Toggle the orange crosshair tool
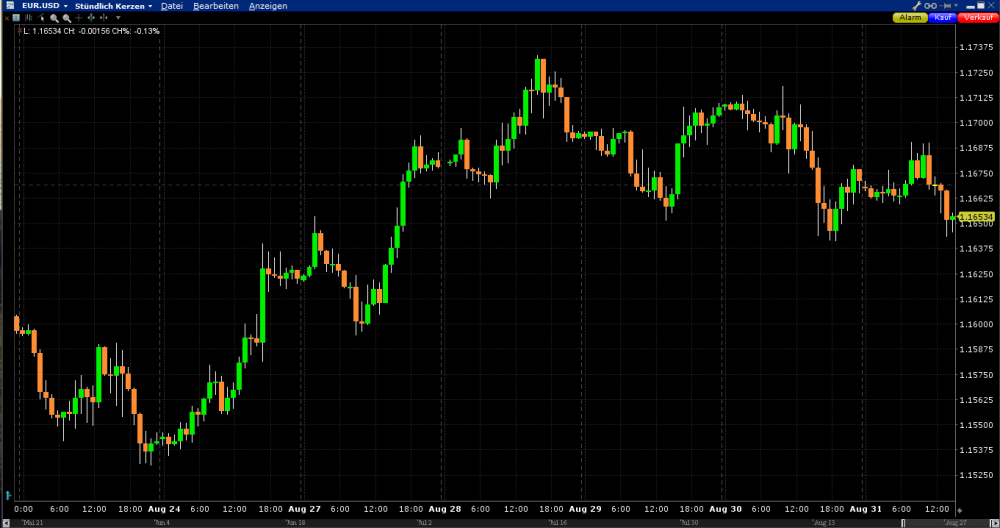 78,18
